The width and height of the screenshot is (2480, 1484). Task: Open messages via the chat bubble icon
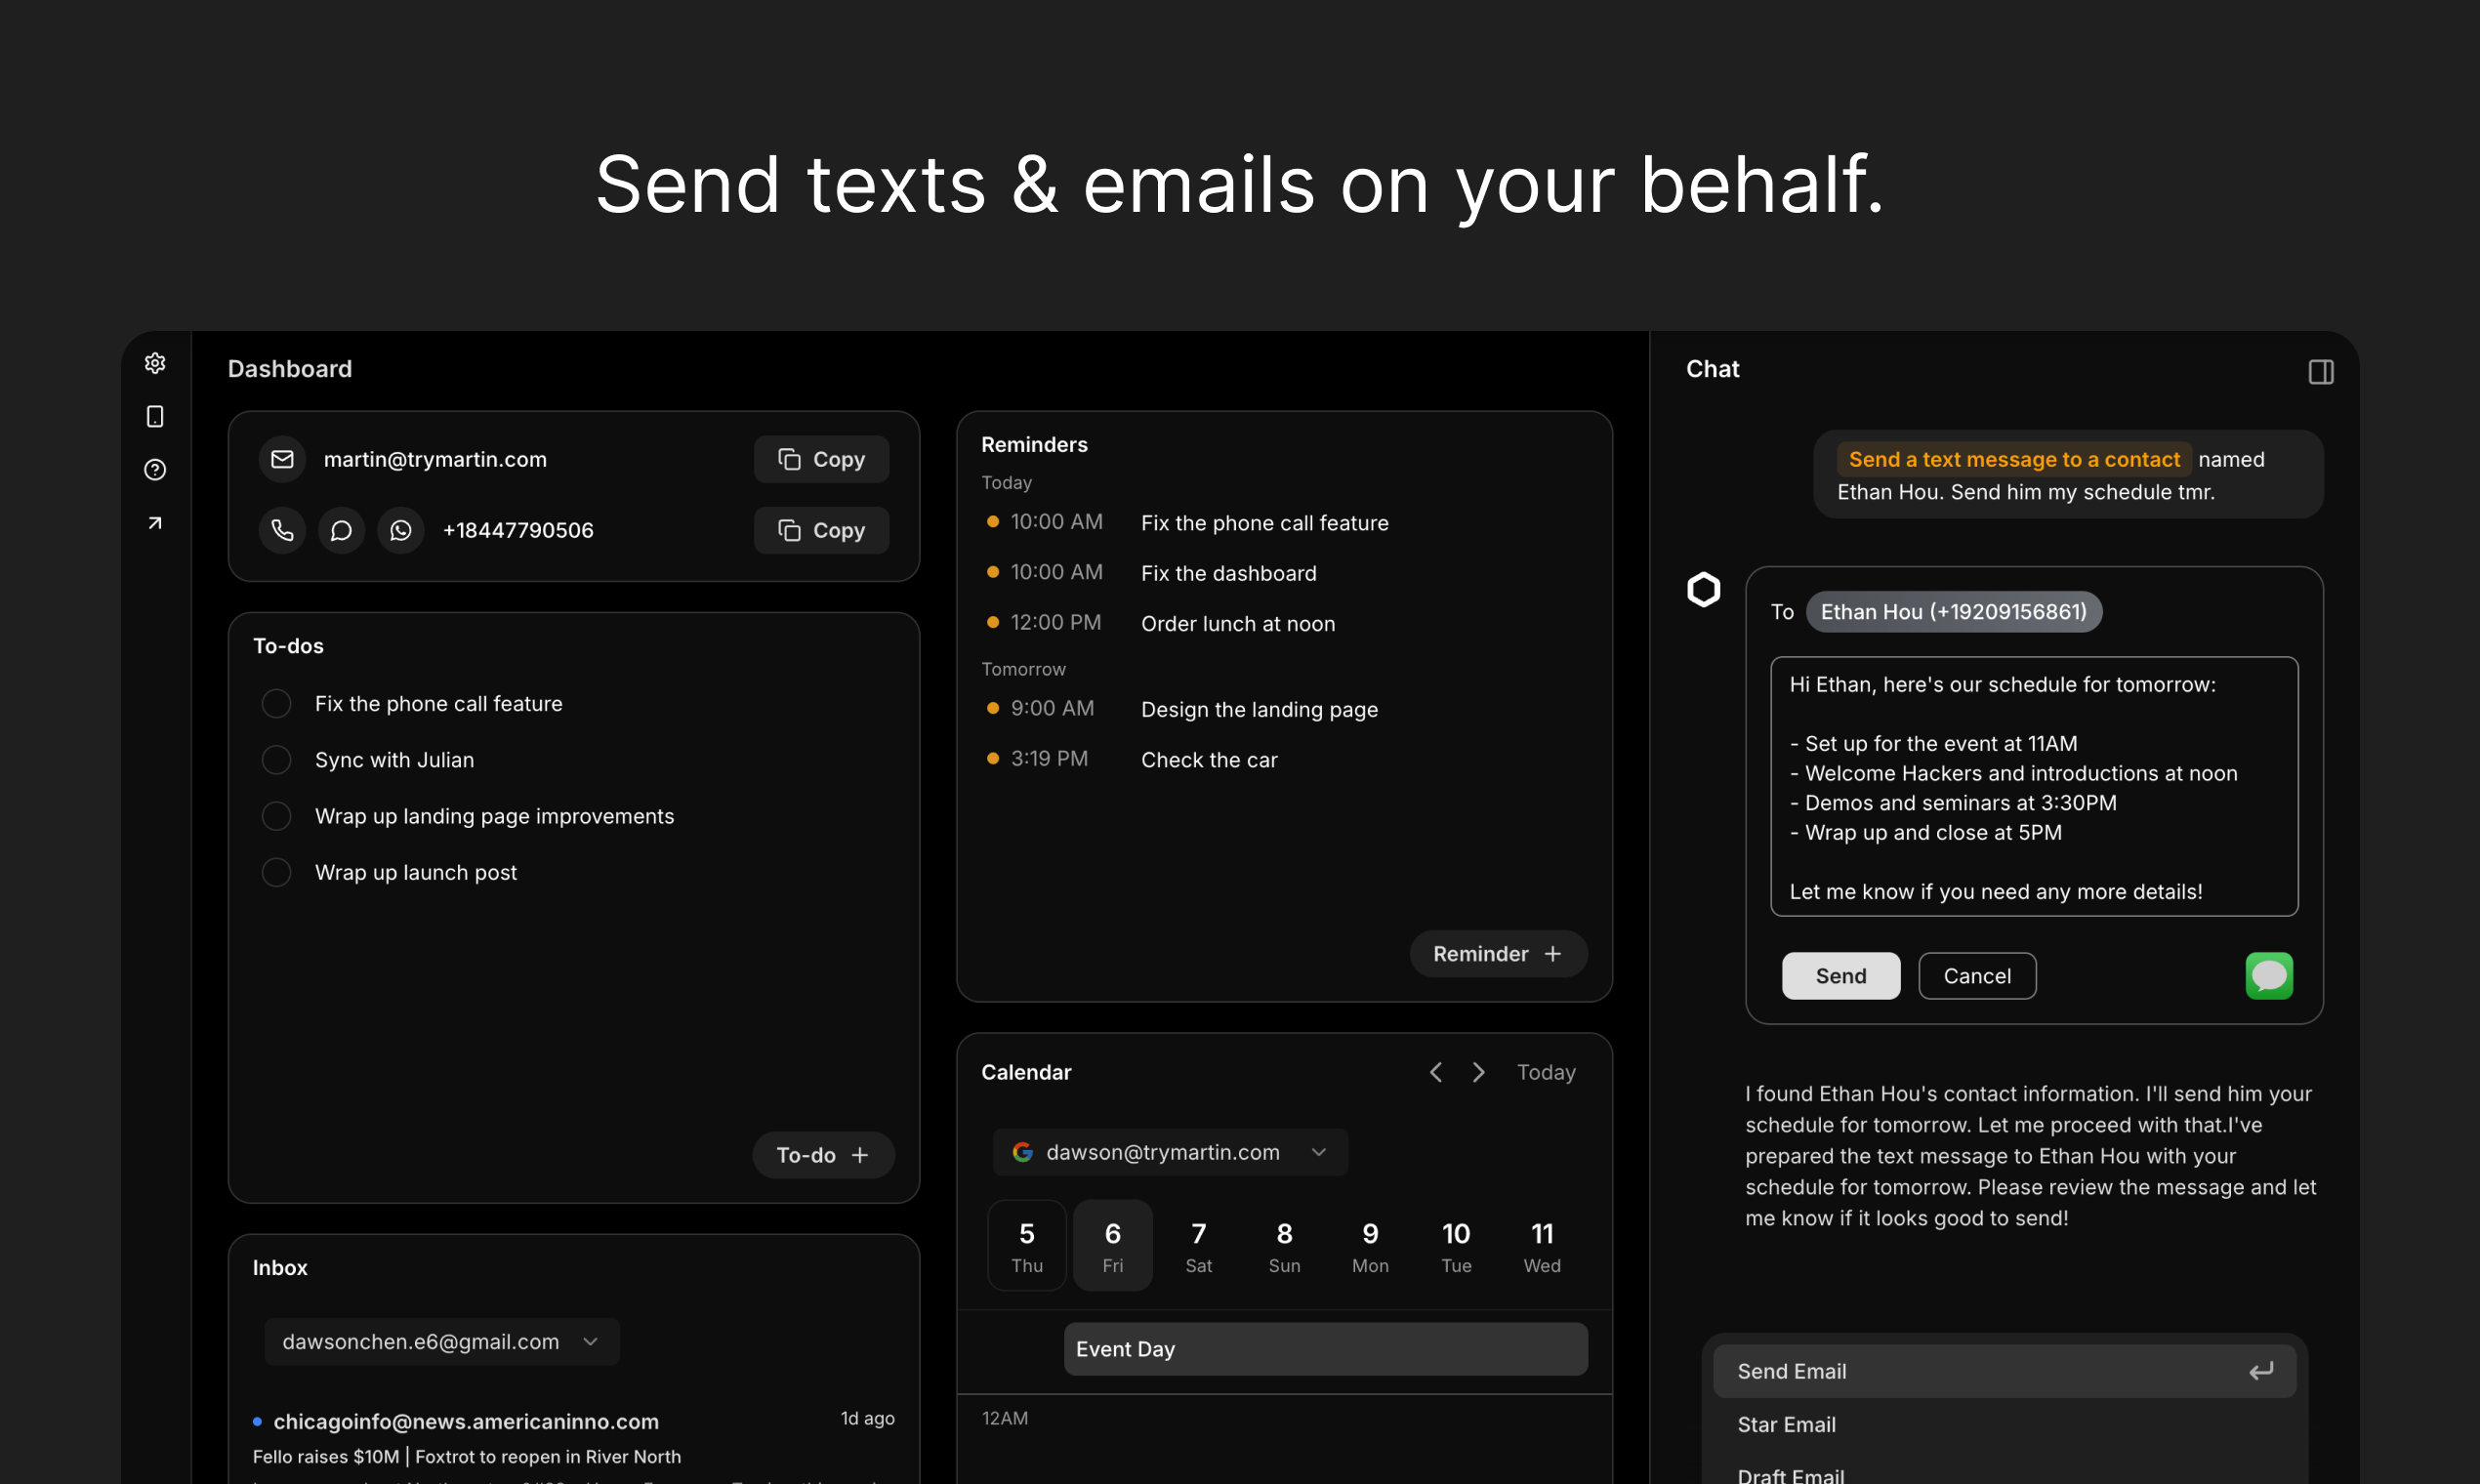click(341, 530)
